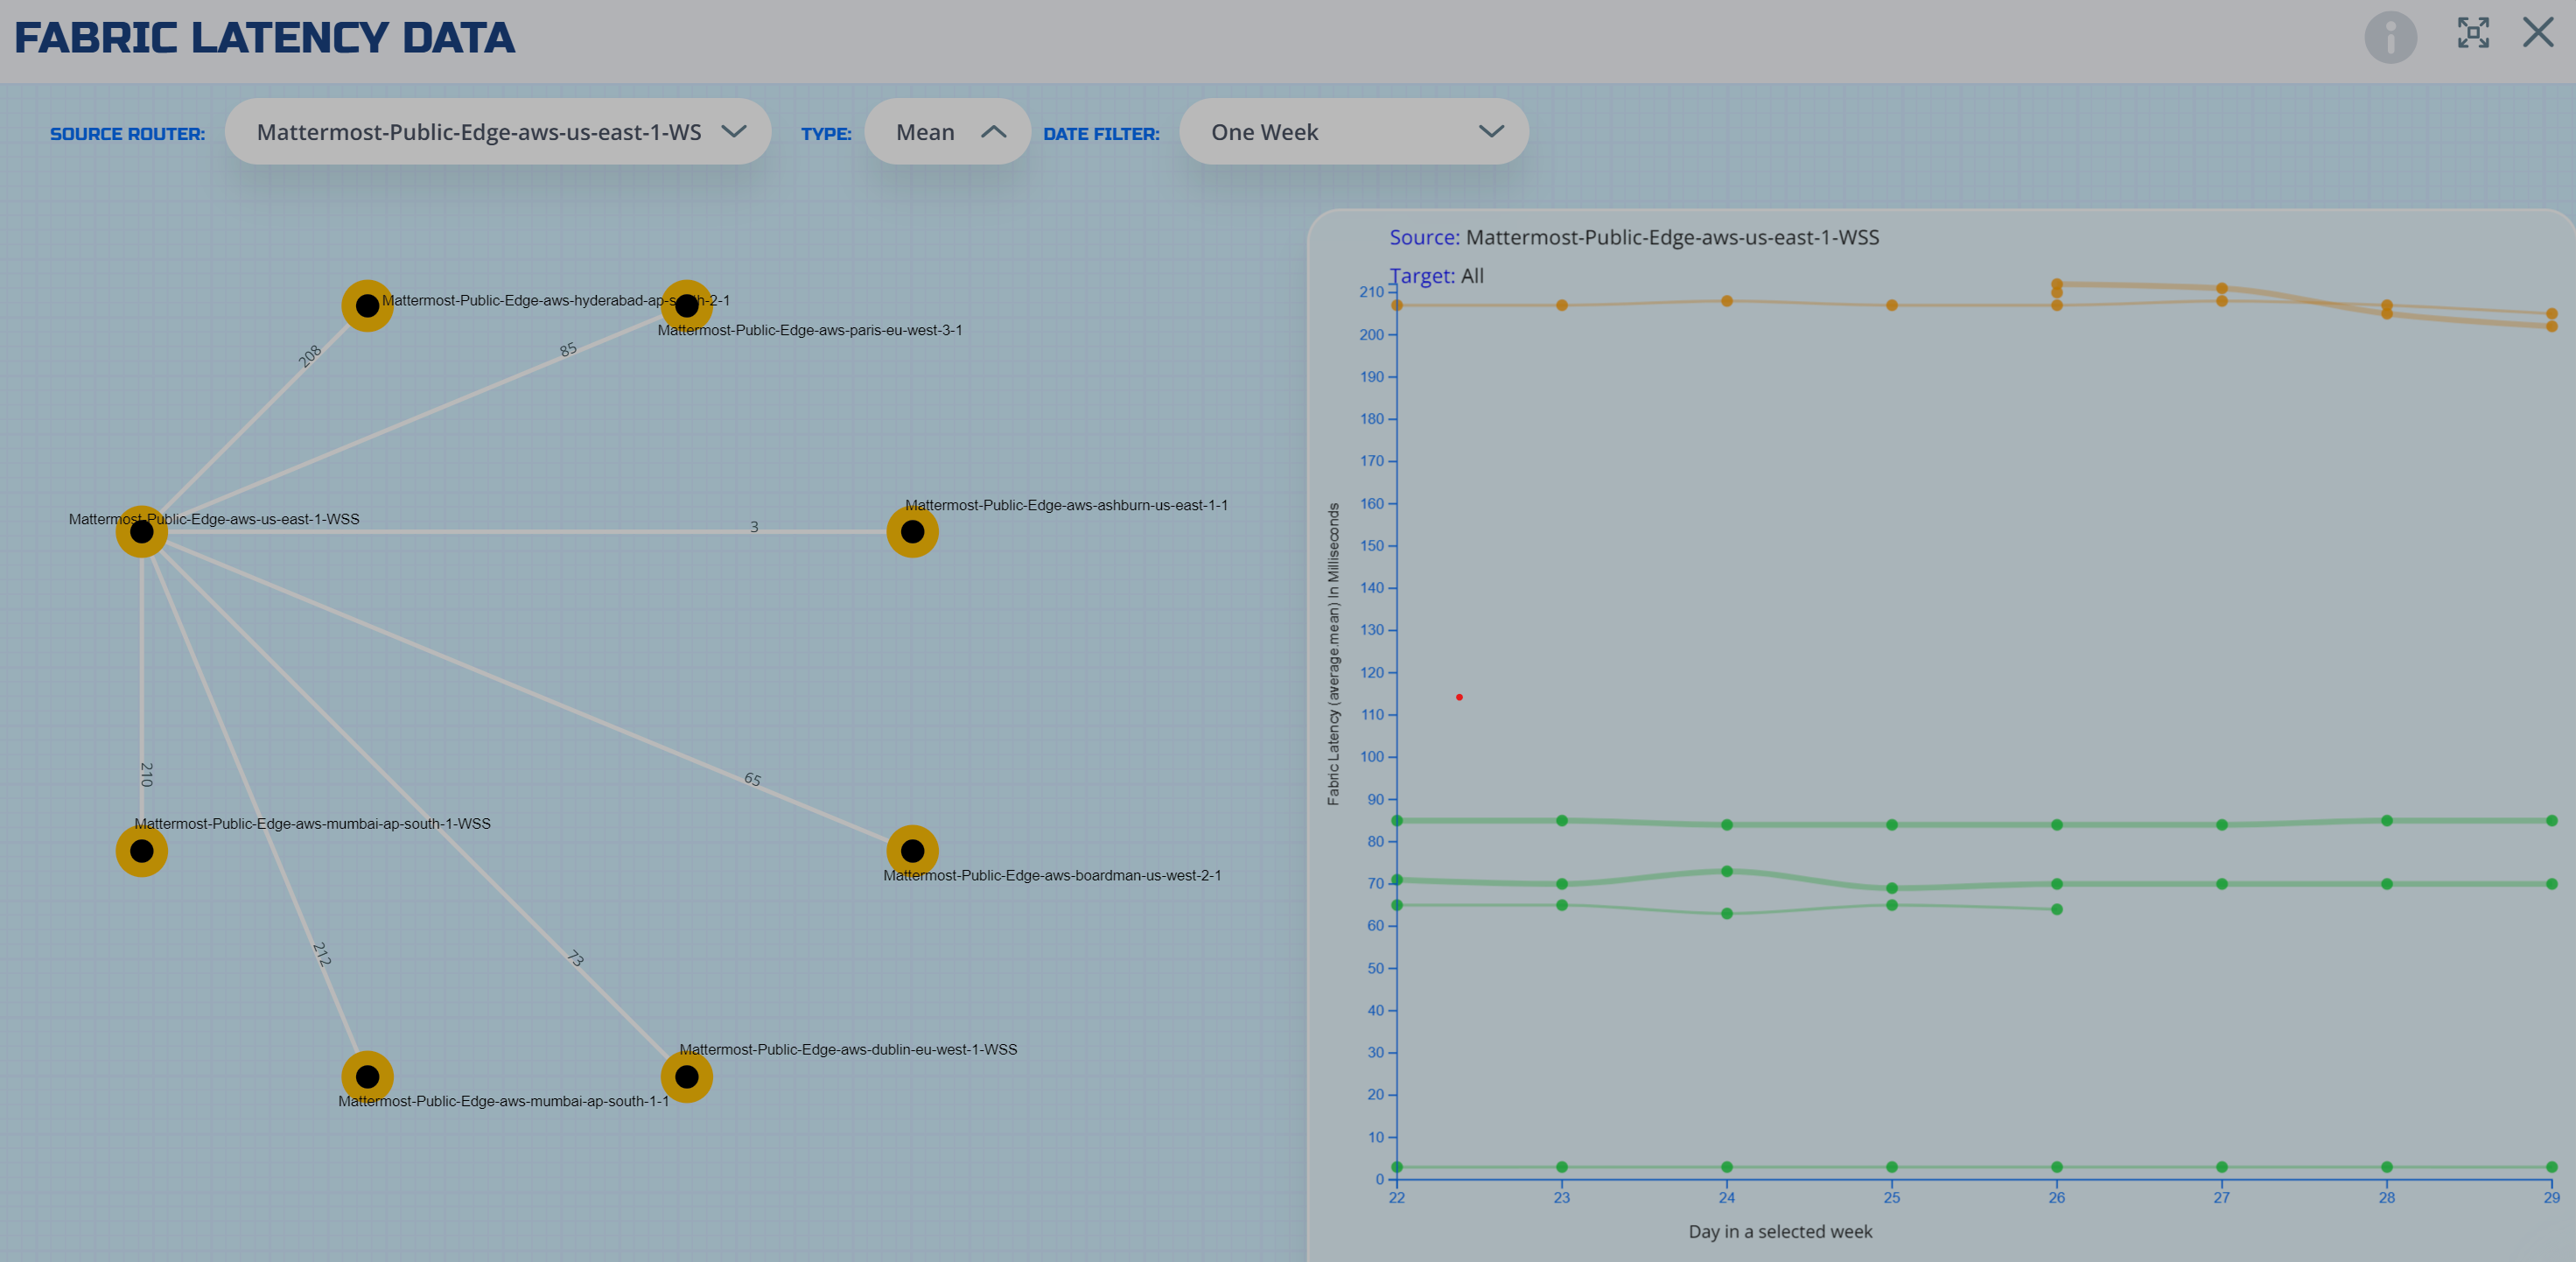Click the Mattermost-Public-Edge-aws-boardman-us-west-2-1 label
Viewport: 2576px width, 1262px height.
click(1052, 875)
